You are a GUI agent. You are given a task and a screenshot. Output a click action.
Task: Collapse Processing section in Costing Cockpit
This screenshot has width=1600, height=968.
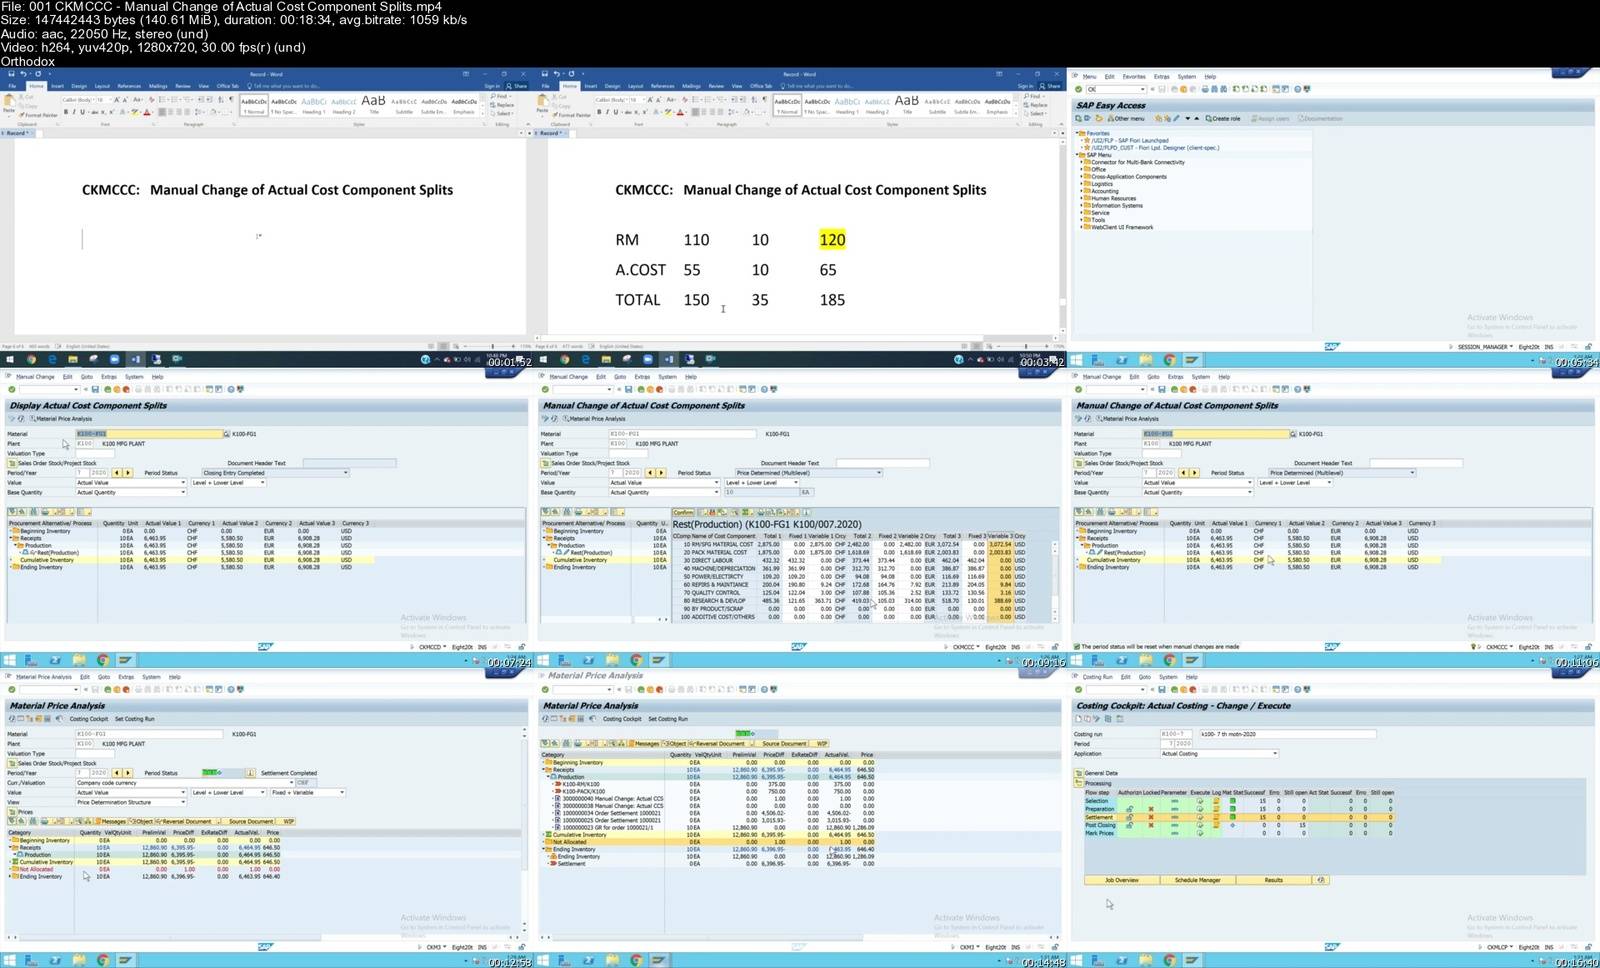tap(1079, 783)
